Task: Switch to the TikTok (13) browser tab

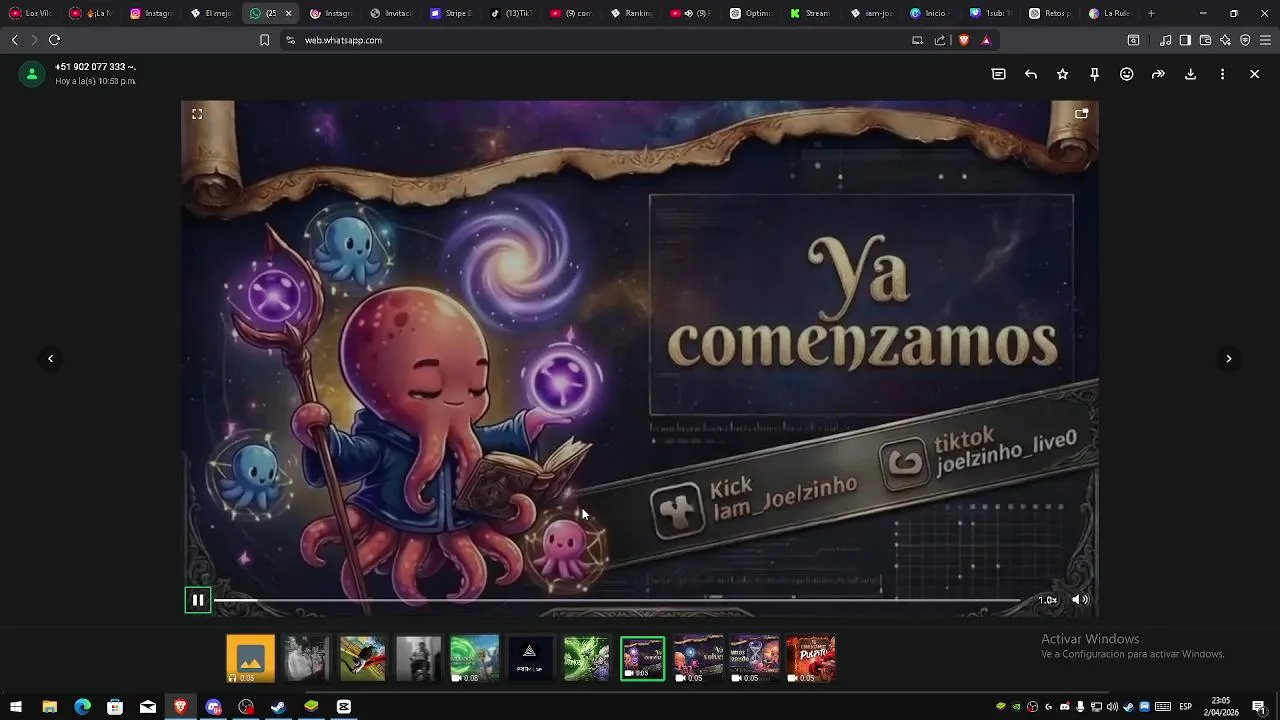Action: pyautogui.click(x=511, y=13)
